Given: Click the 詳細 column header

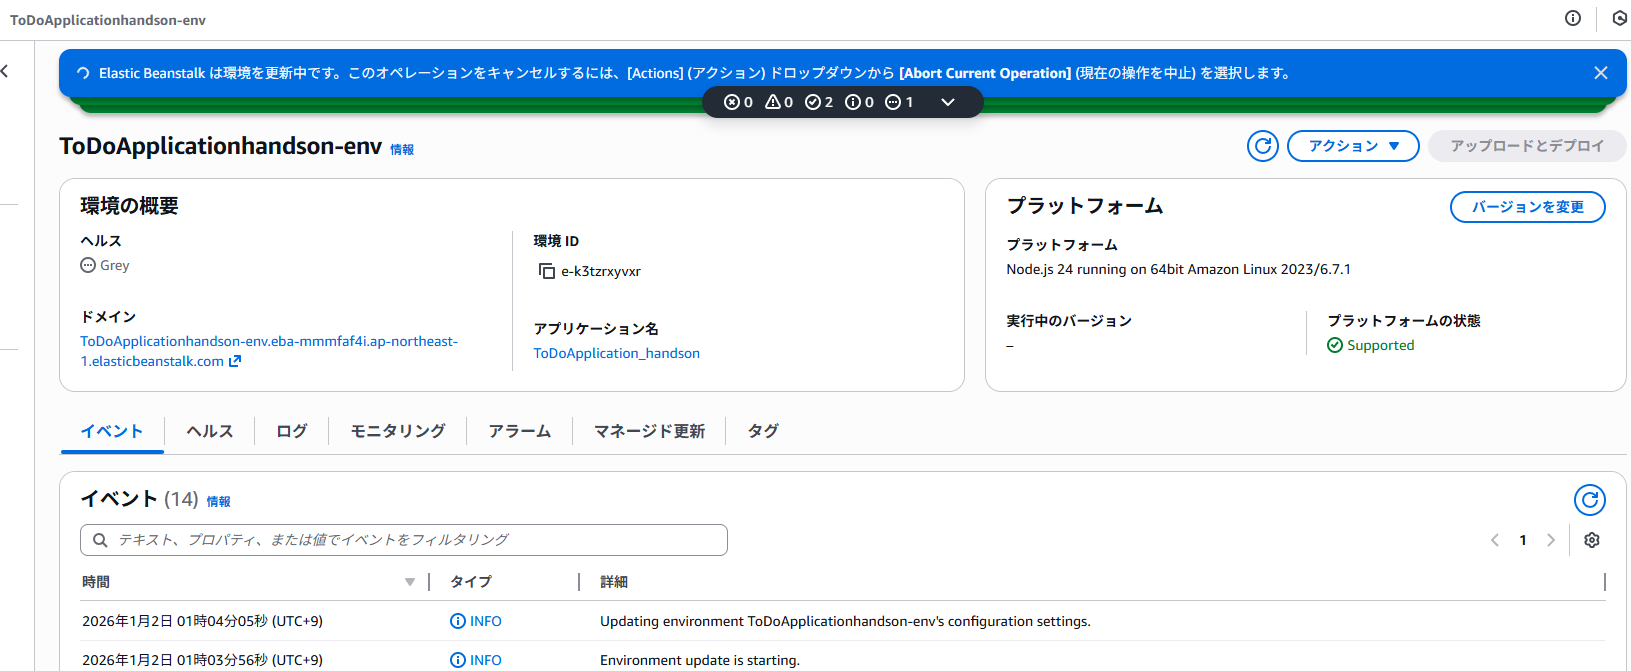Looking at the screenshot, I should [x=614, y=582].
